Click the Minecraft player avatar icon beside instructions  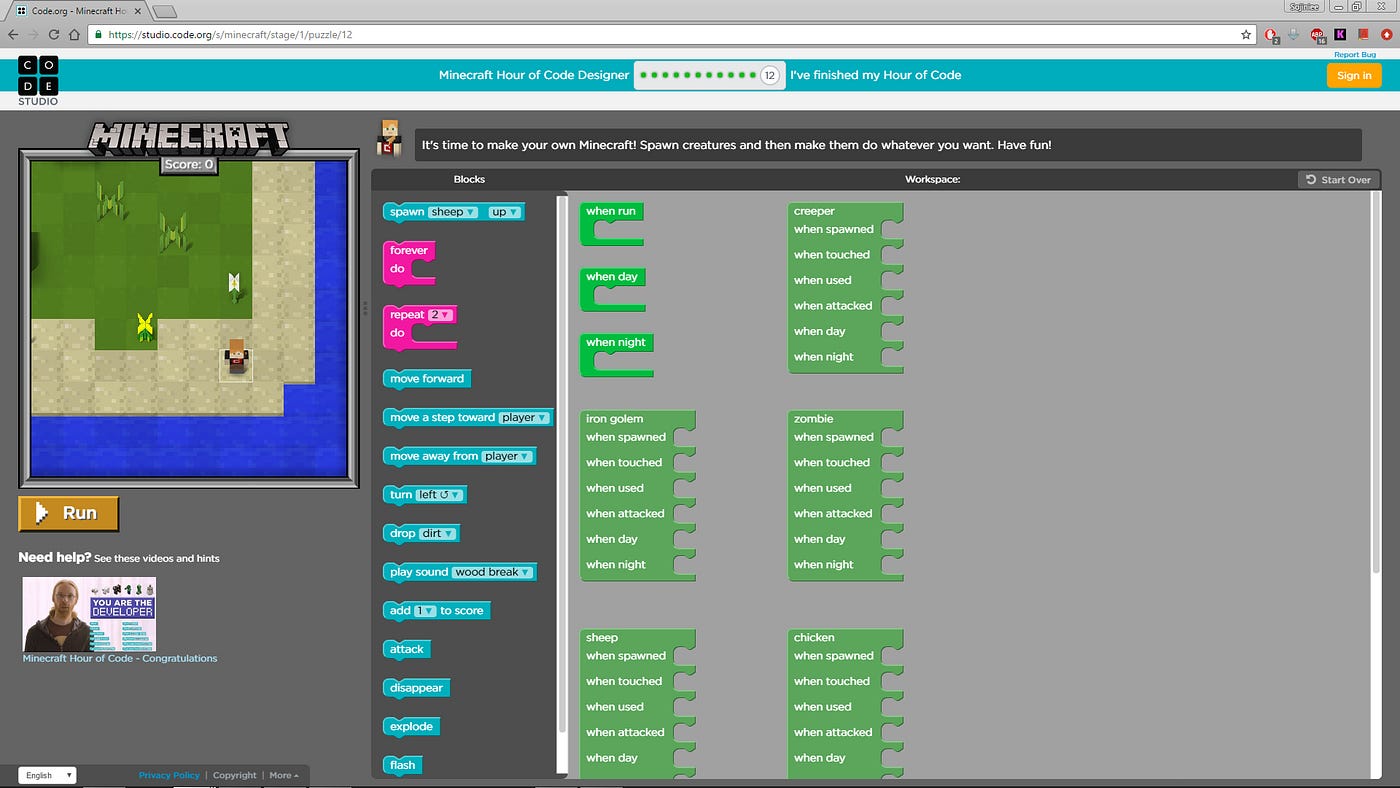[x=387, y=138]
